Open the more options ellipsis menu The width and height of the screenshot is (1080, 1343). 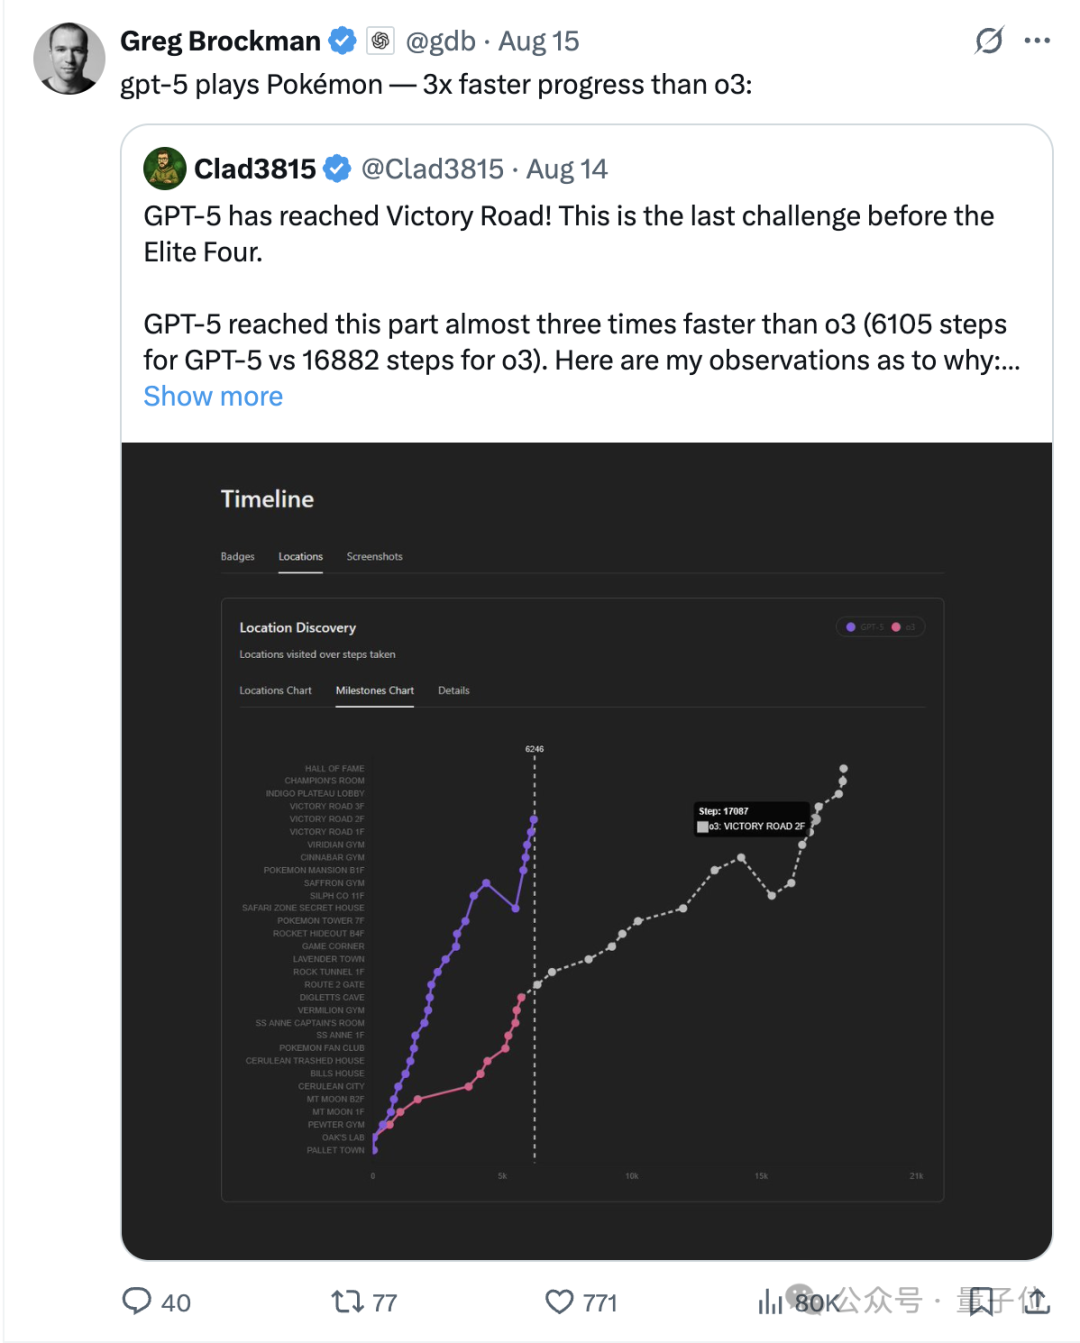(1037, 41)
